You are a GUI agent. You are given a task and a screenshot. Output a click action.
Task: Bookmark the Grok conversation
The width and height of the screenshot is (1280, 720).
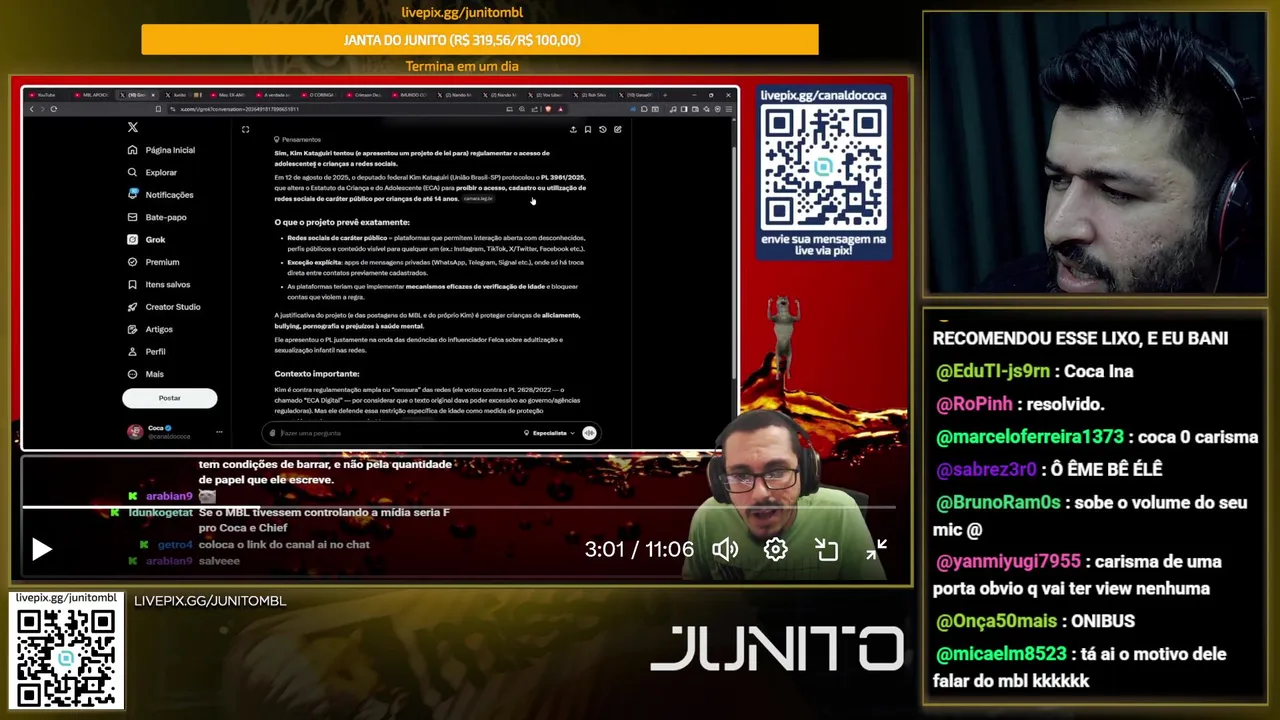(588, 129)
